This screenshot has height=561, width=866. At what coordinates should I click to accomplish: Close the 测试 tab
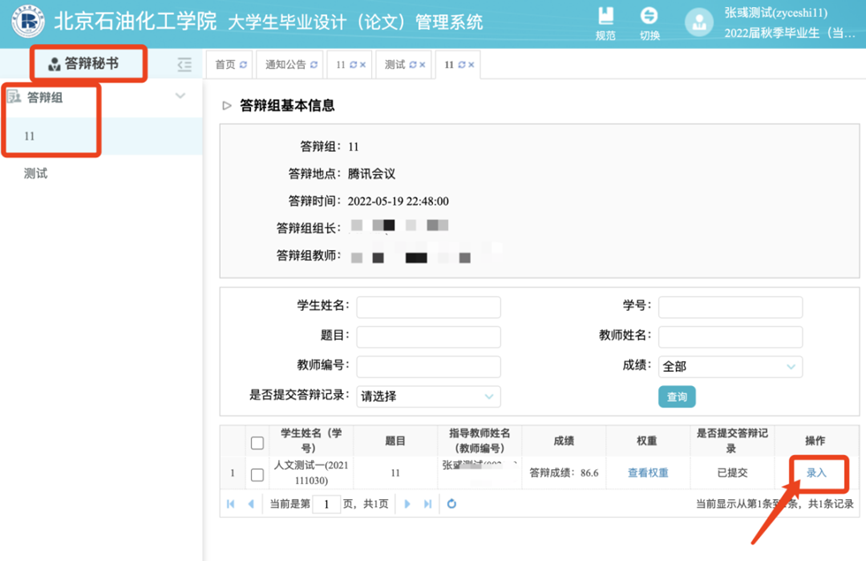pos(424,65)
